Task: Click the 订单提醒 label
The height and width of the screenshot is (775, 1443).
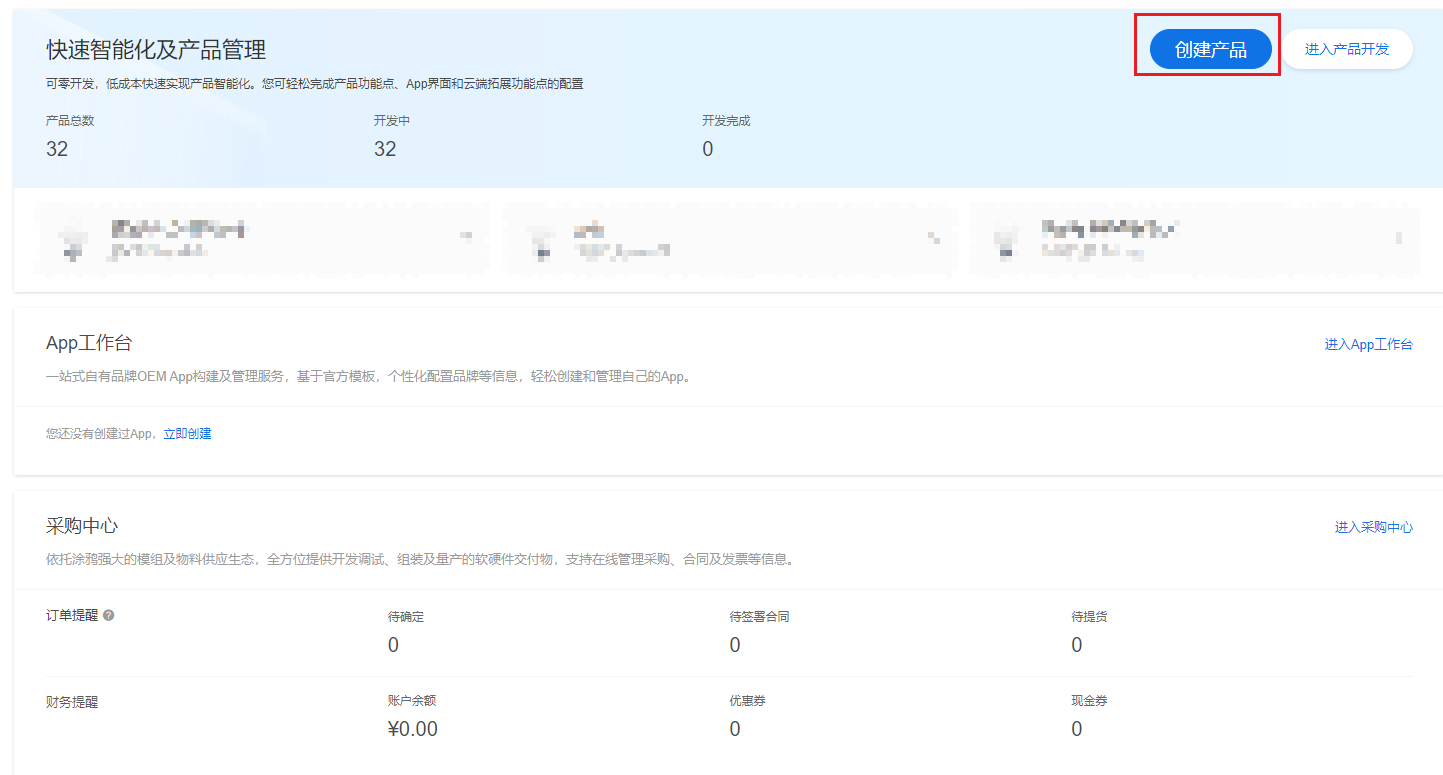Action: 72,615
